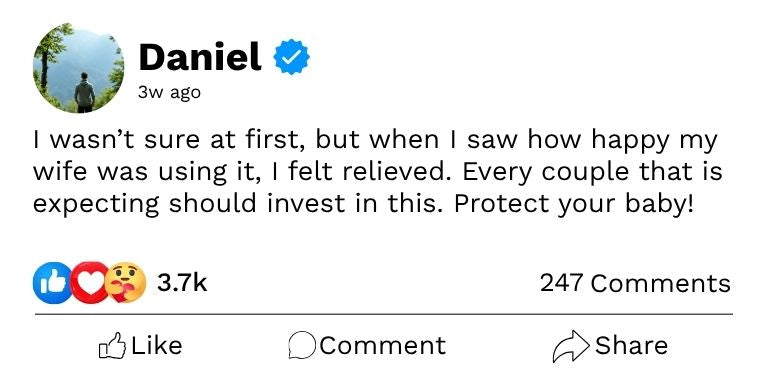Screen dimensions: 768x384
Task: Like the post using the Like label
Action: tap(157, 345)
